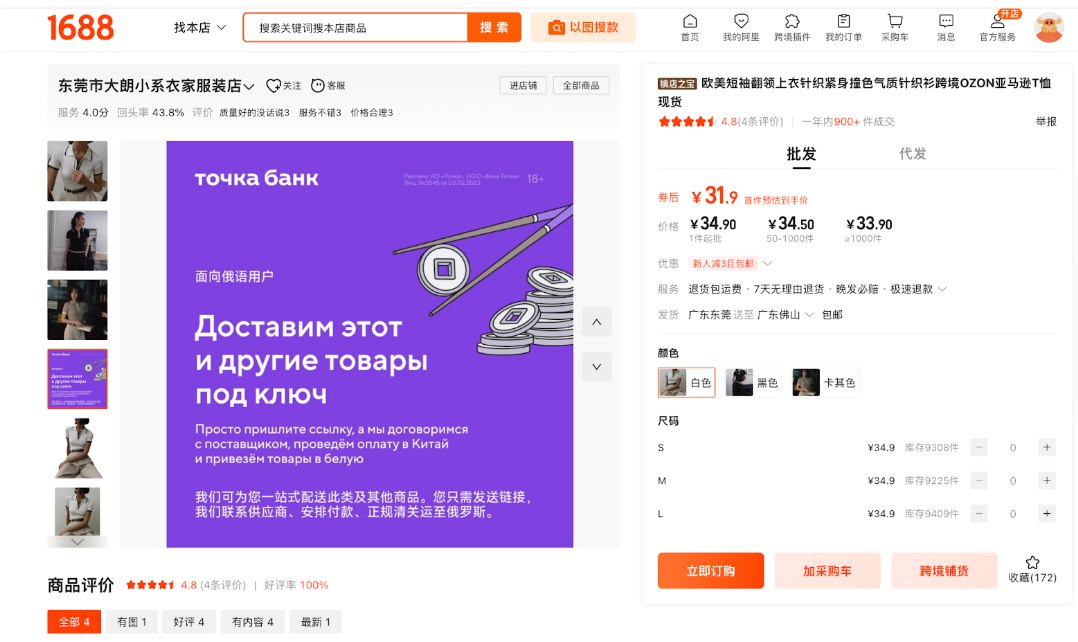The height and width of the screenshot is (642, 1078).
Task: Decrease quantity for size S
Action: [x=979, y=447]
